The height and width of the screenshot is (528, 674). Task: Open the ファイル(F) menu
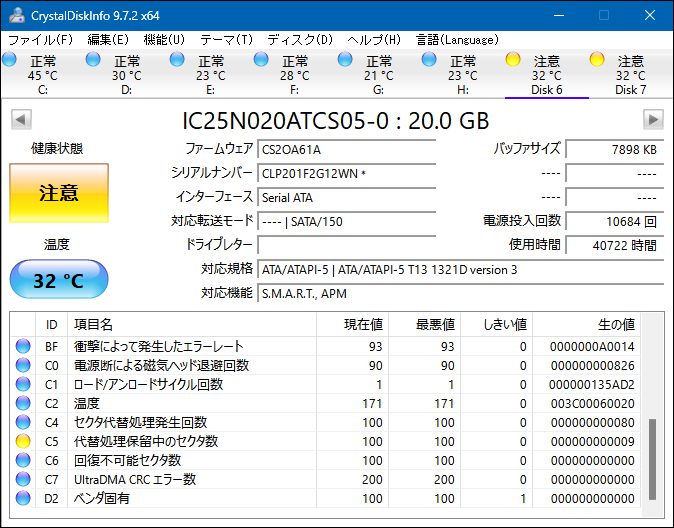40,39
